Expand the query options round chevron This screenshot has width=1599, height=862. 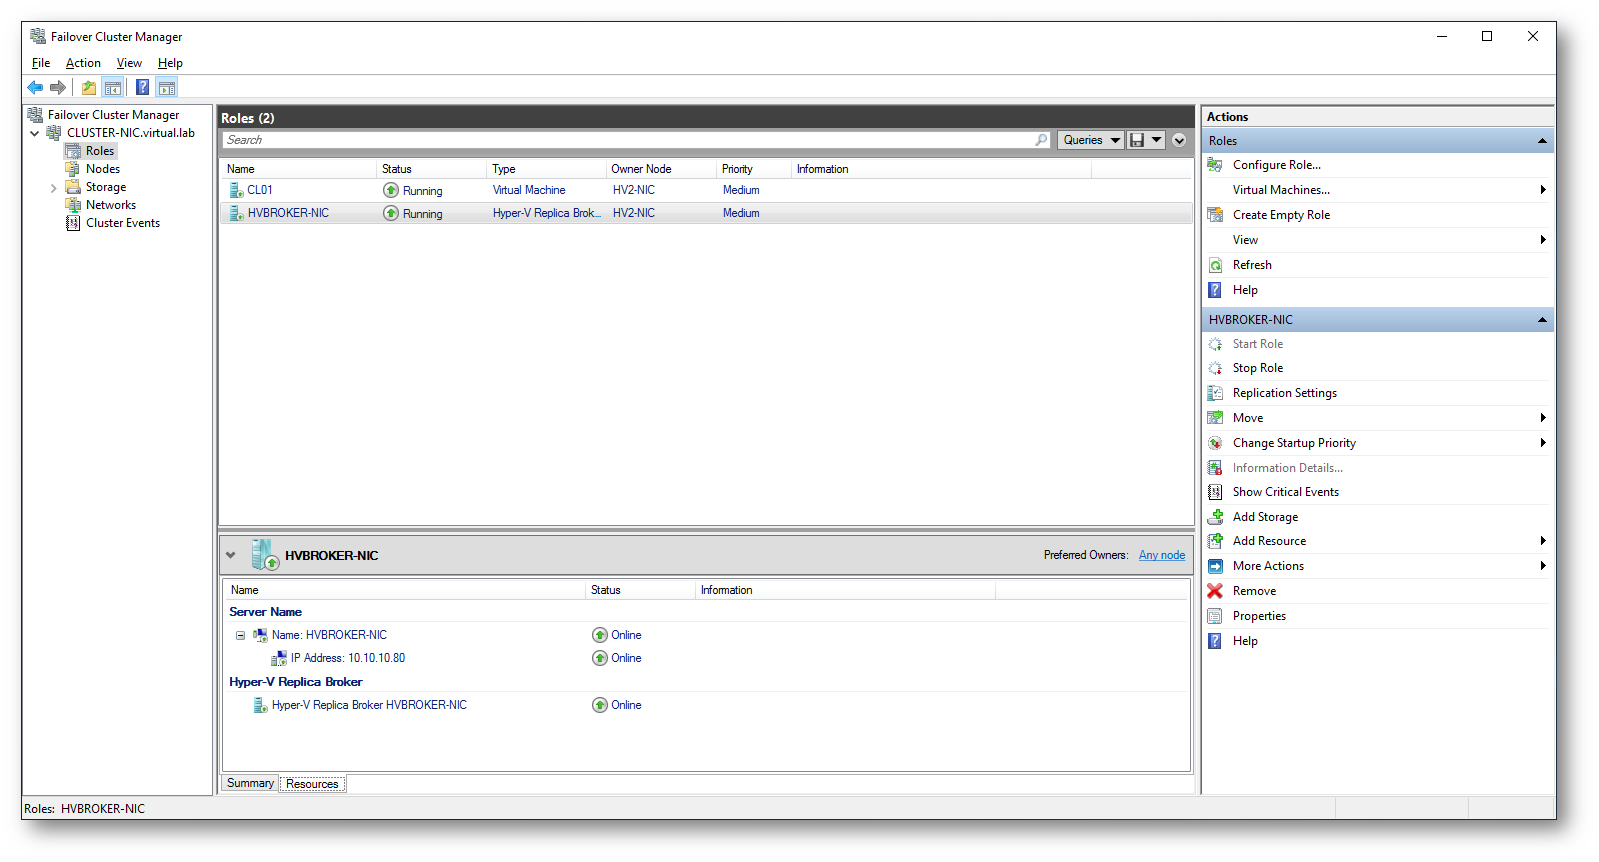coord(1179,140)
